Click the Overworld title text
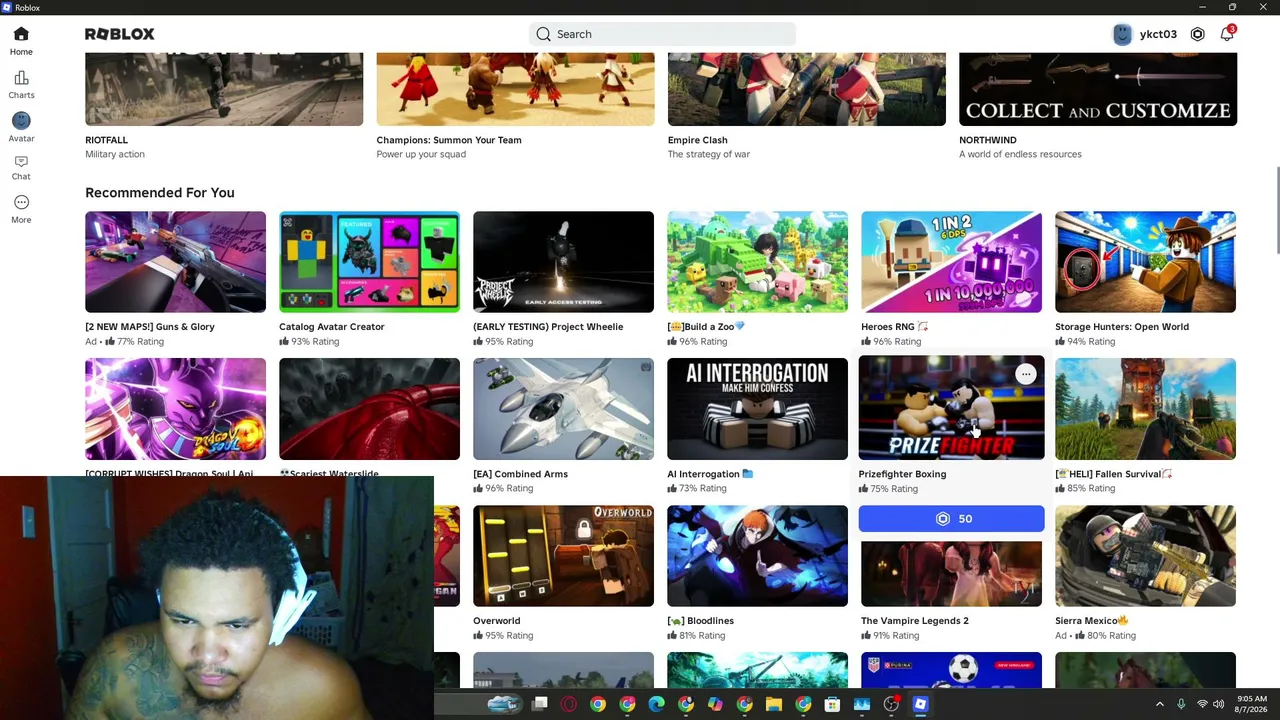 497,621
